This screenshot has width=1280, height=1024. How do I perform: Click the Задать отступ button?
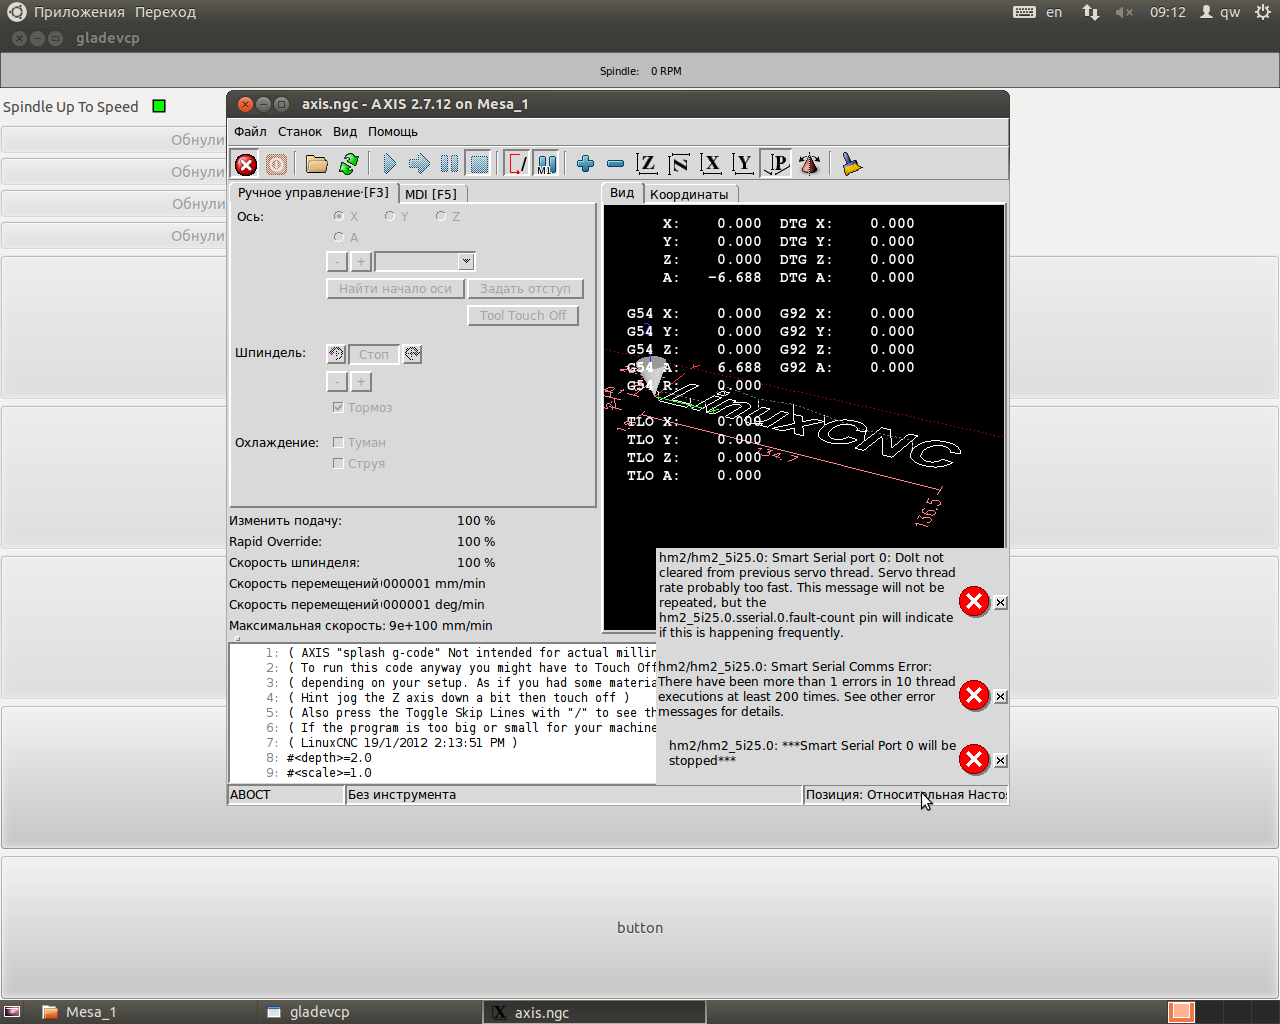pos(525,289)
